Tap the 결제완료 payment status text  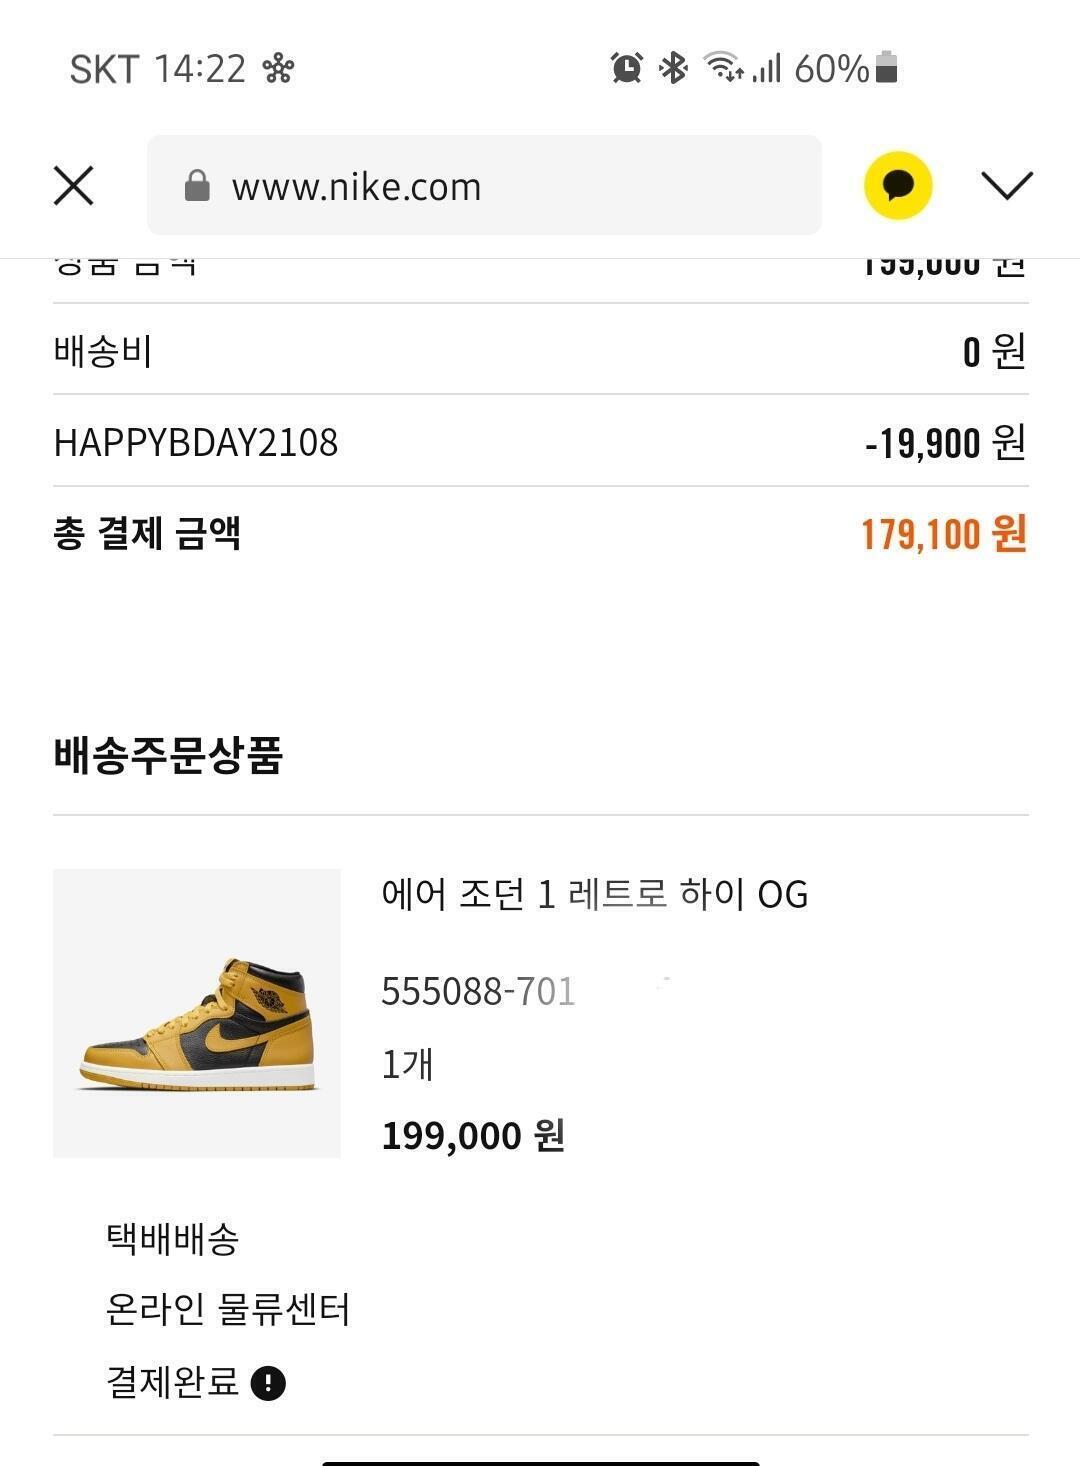point(172,1382)
